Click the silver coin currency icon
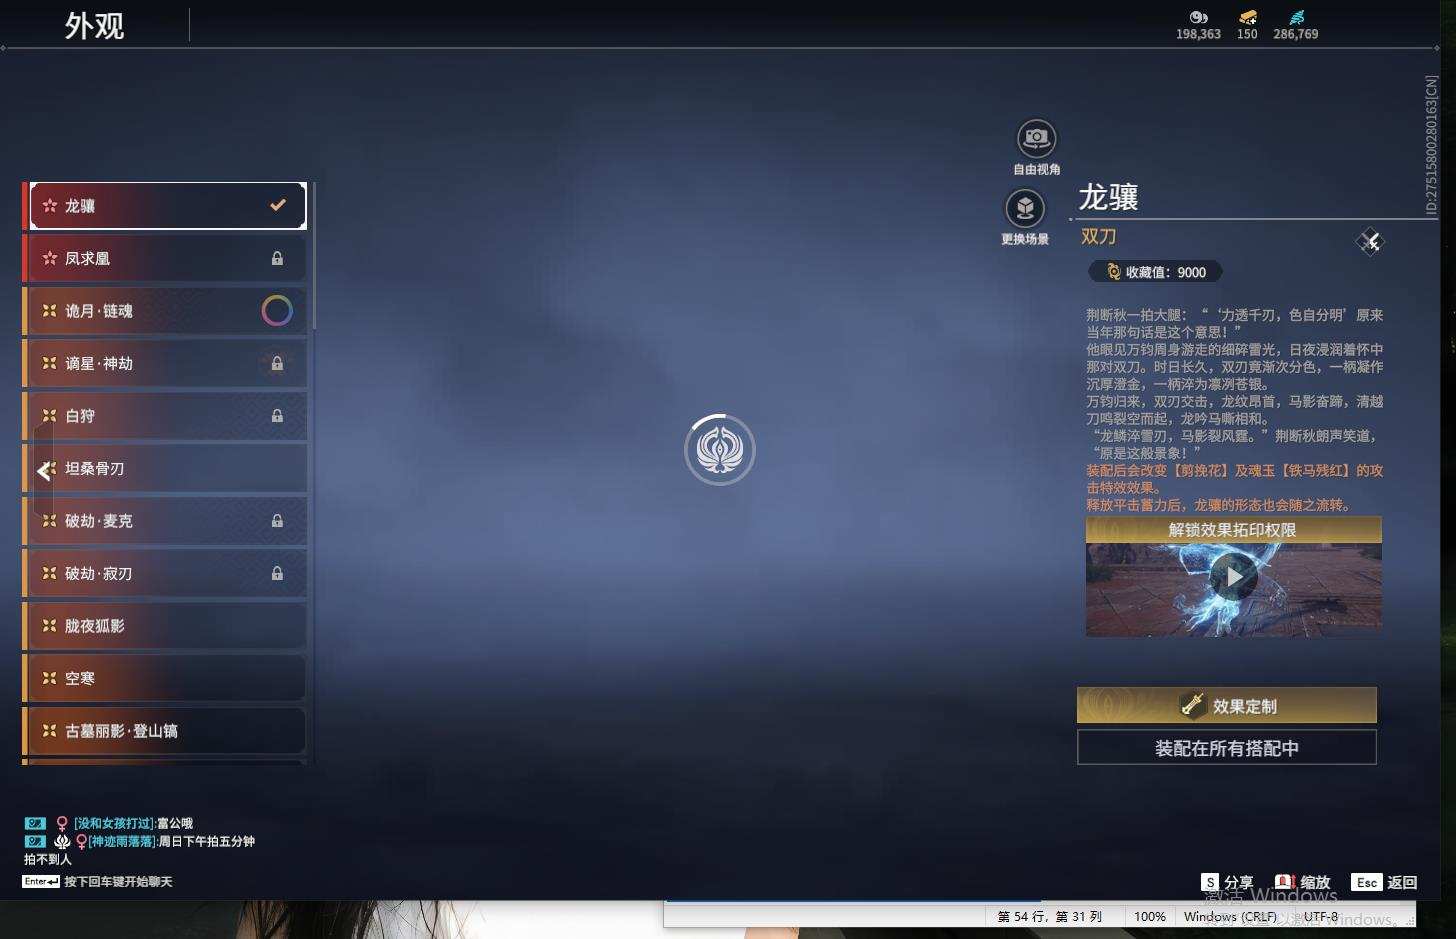 [1198, 17]
